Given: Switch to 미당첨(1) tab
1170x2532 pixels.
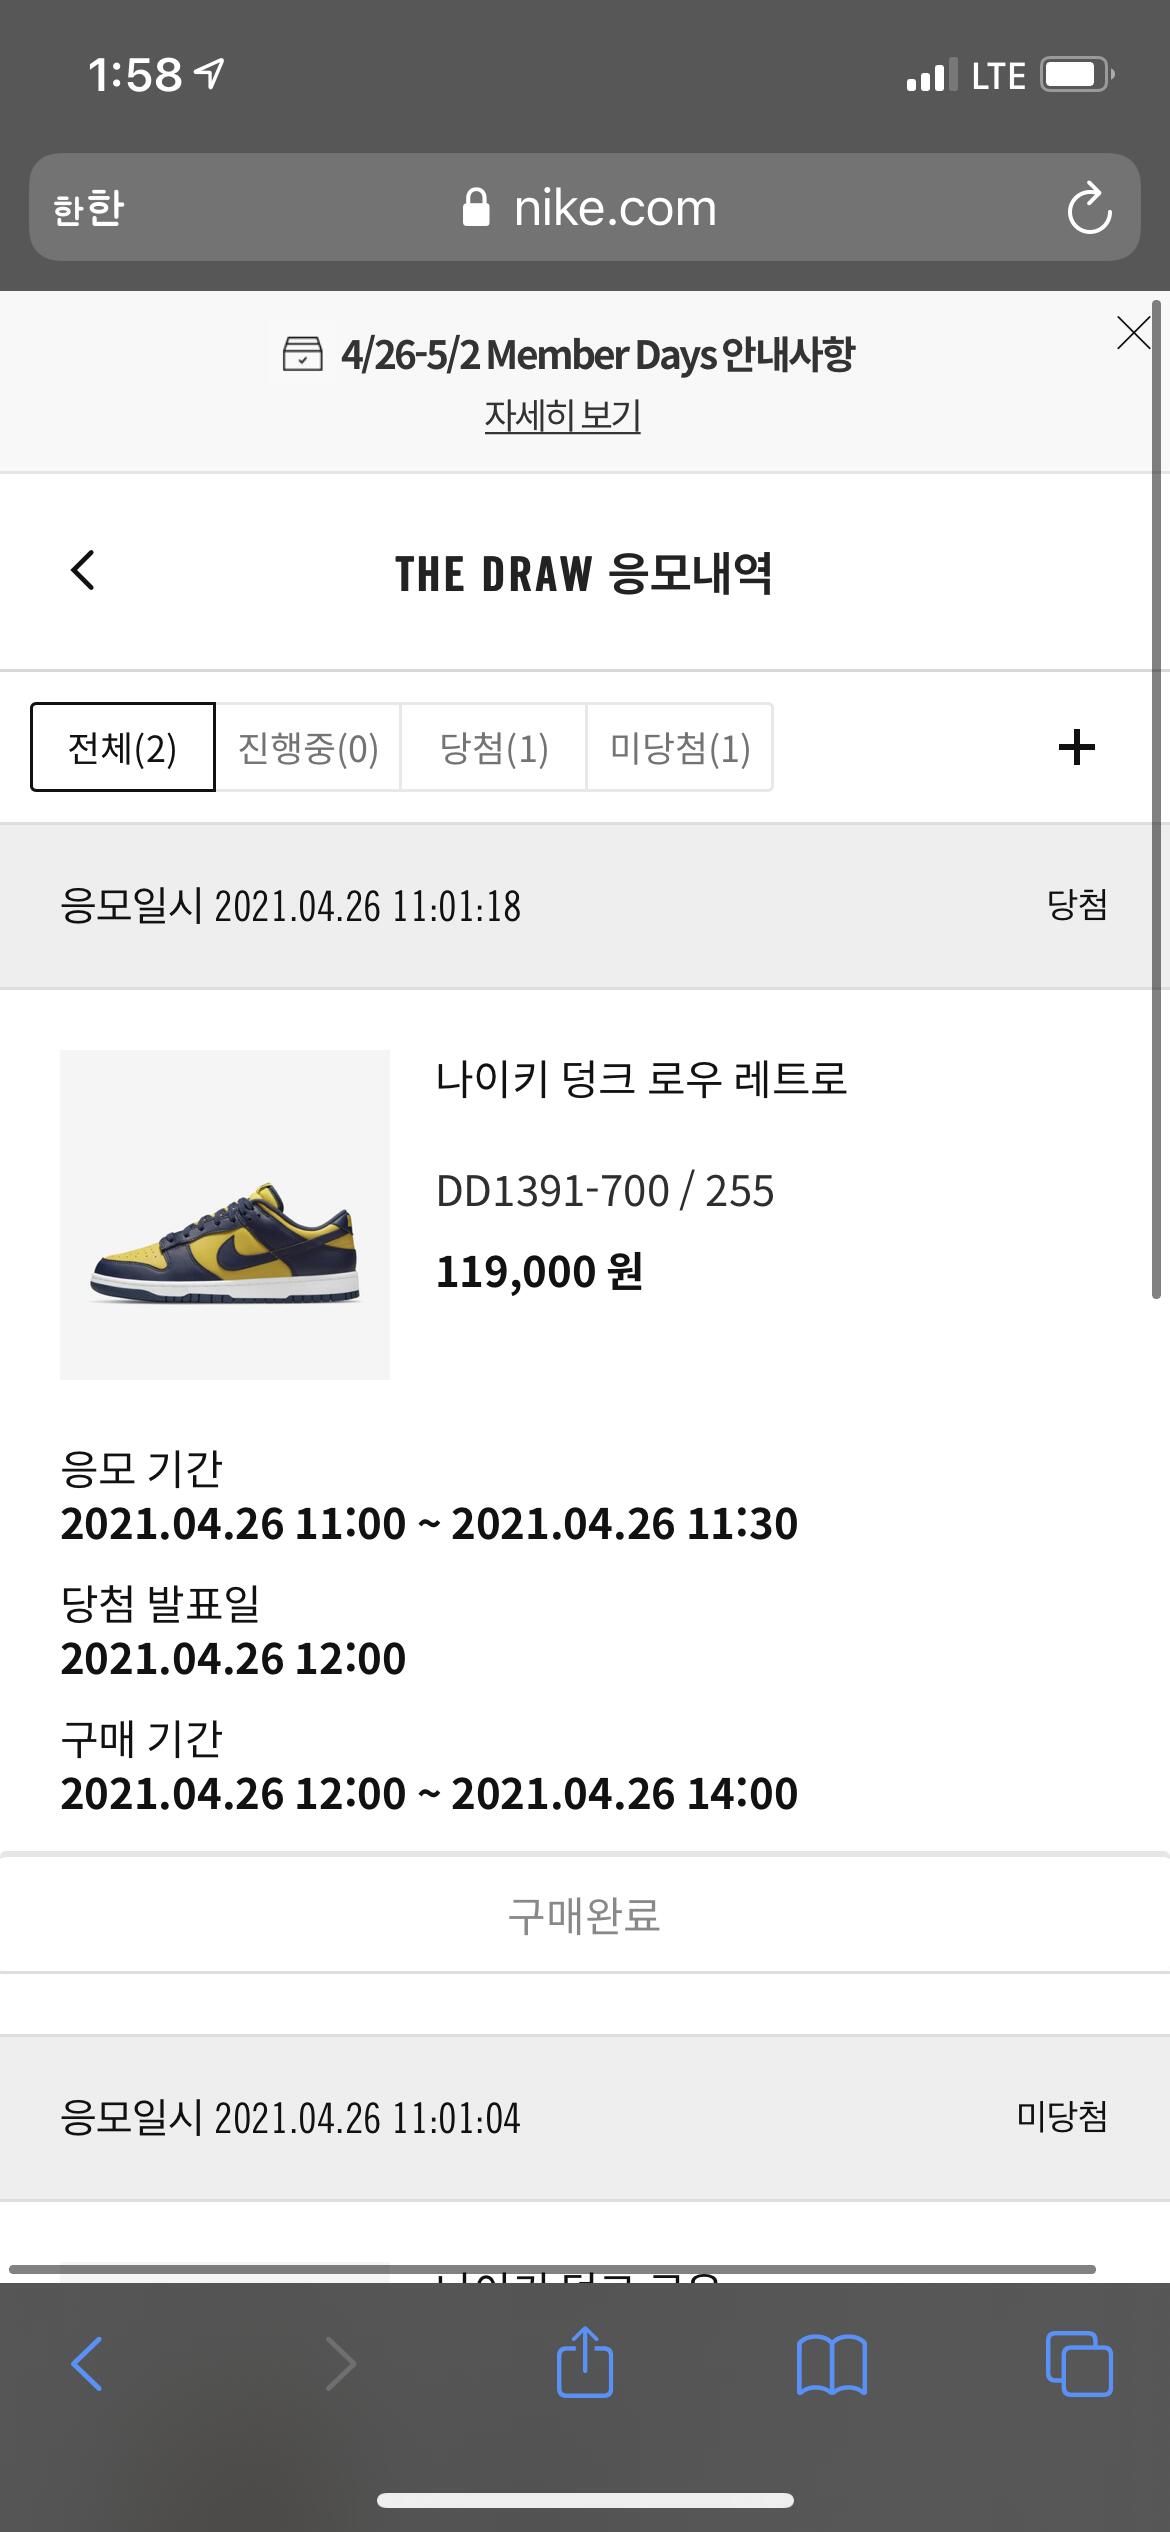Looking at the screenshot, I should click(x=679, y=747).
